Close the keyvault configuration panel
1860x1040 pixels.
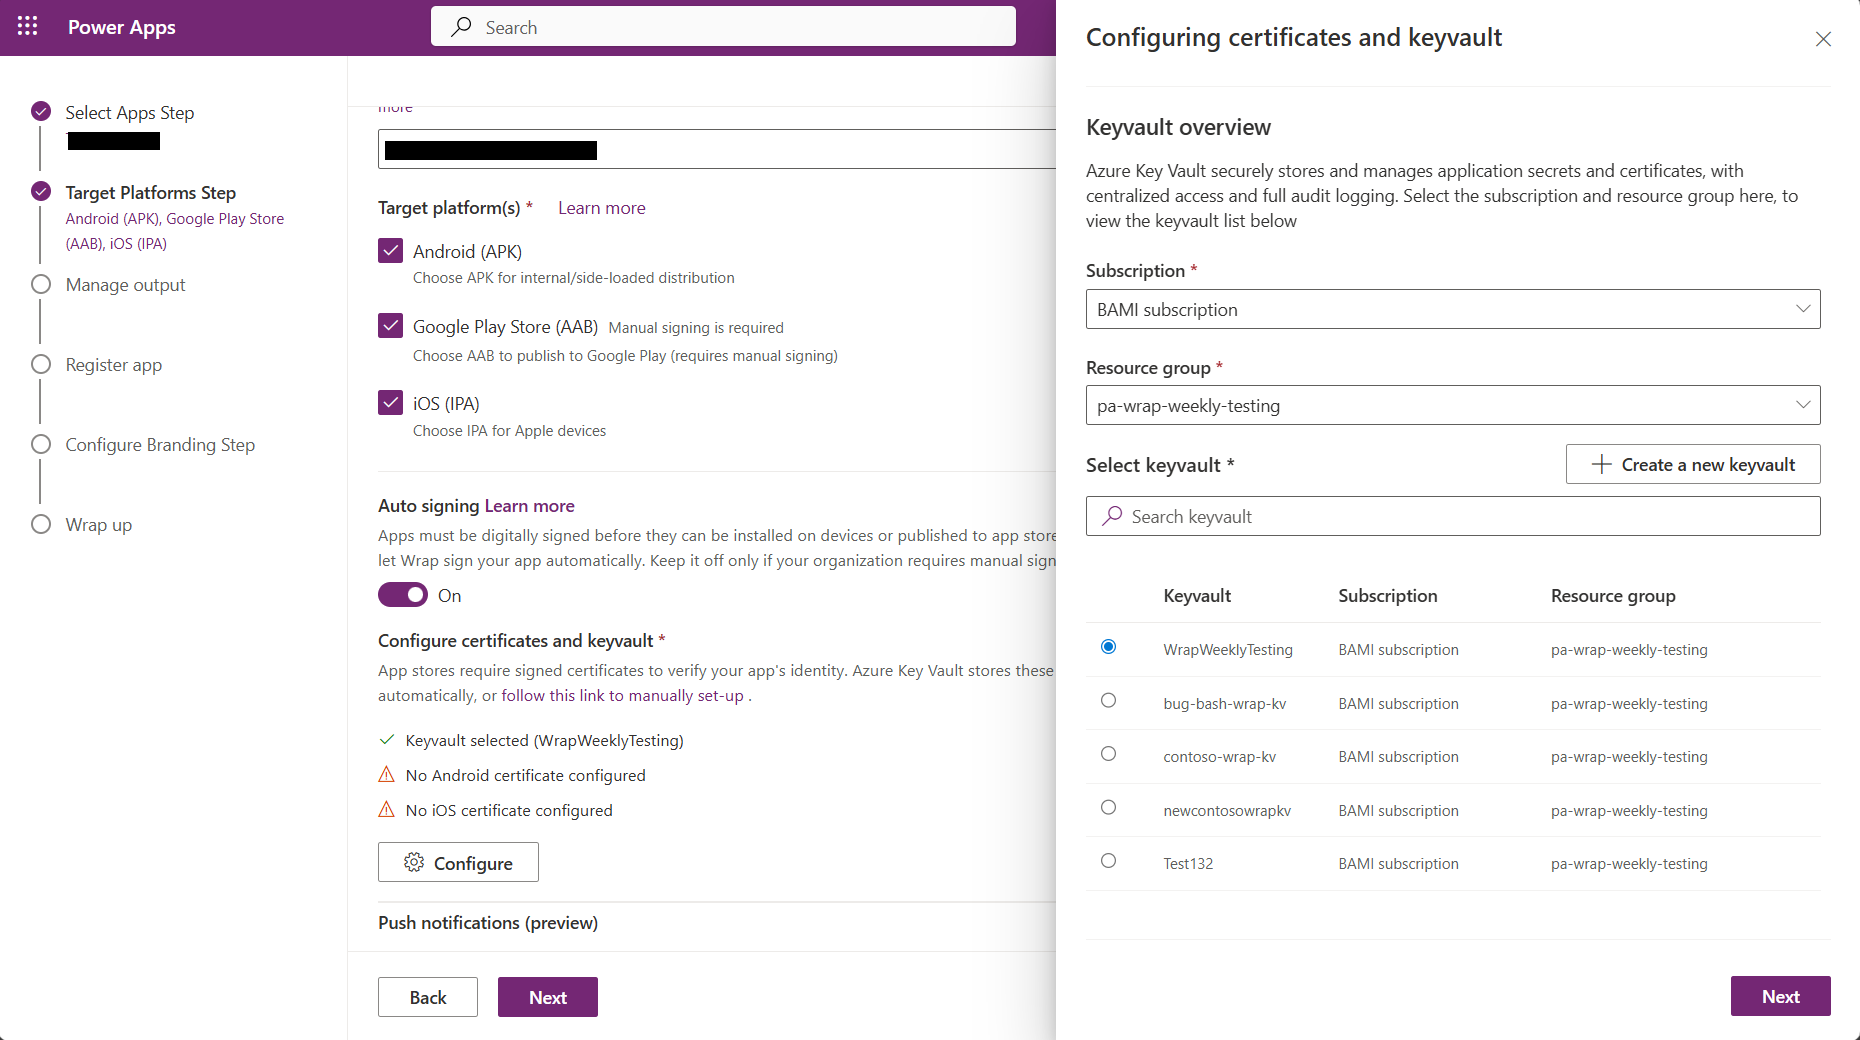[x=1823, y=39]
